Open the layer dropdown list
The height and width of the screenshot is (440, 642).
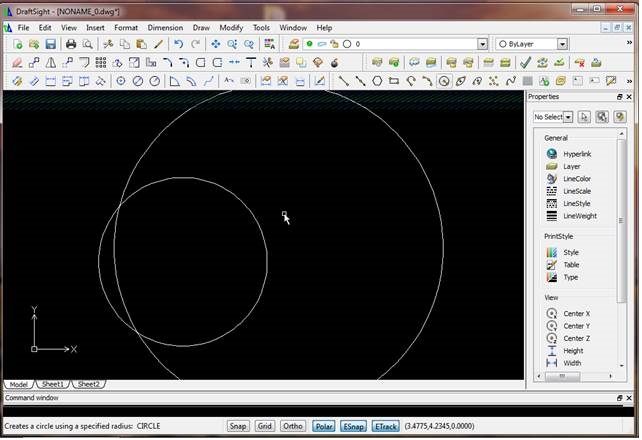(483, 44)
